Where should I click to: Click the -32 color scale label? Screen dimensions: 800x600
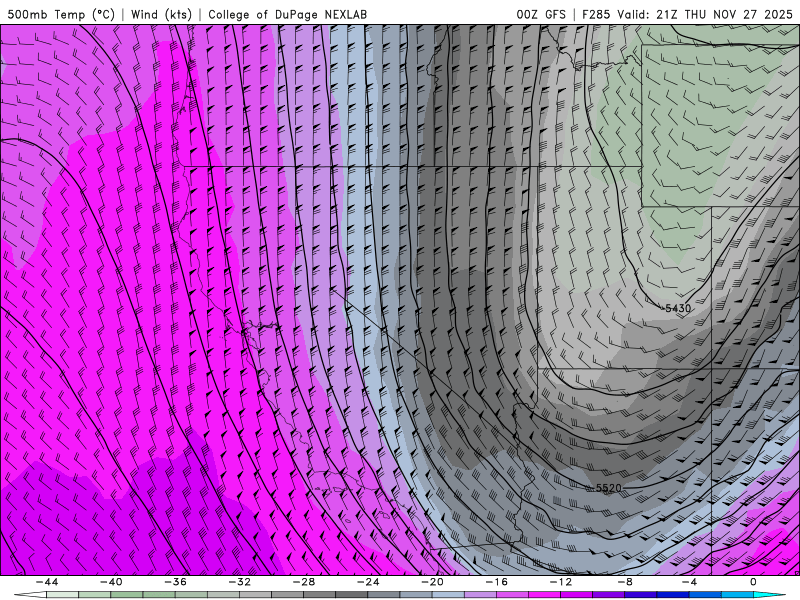[240, 582]
